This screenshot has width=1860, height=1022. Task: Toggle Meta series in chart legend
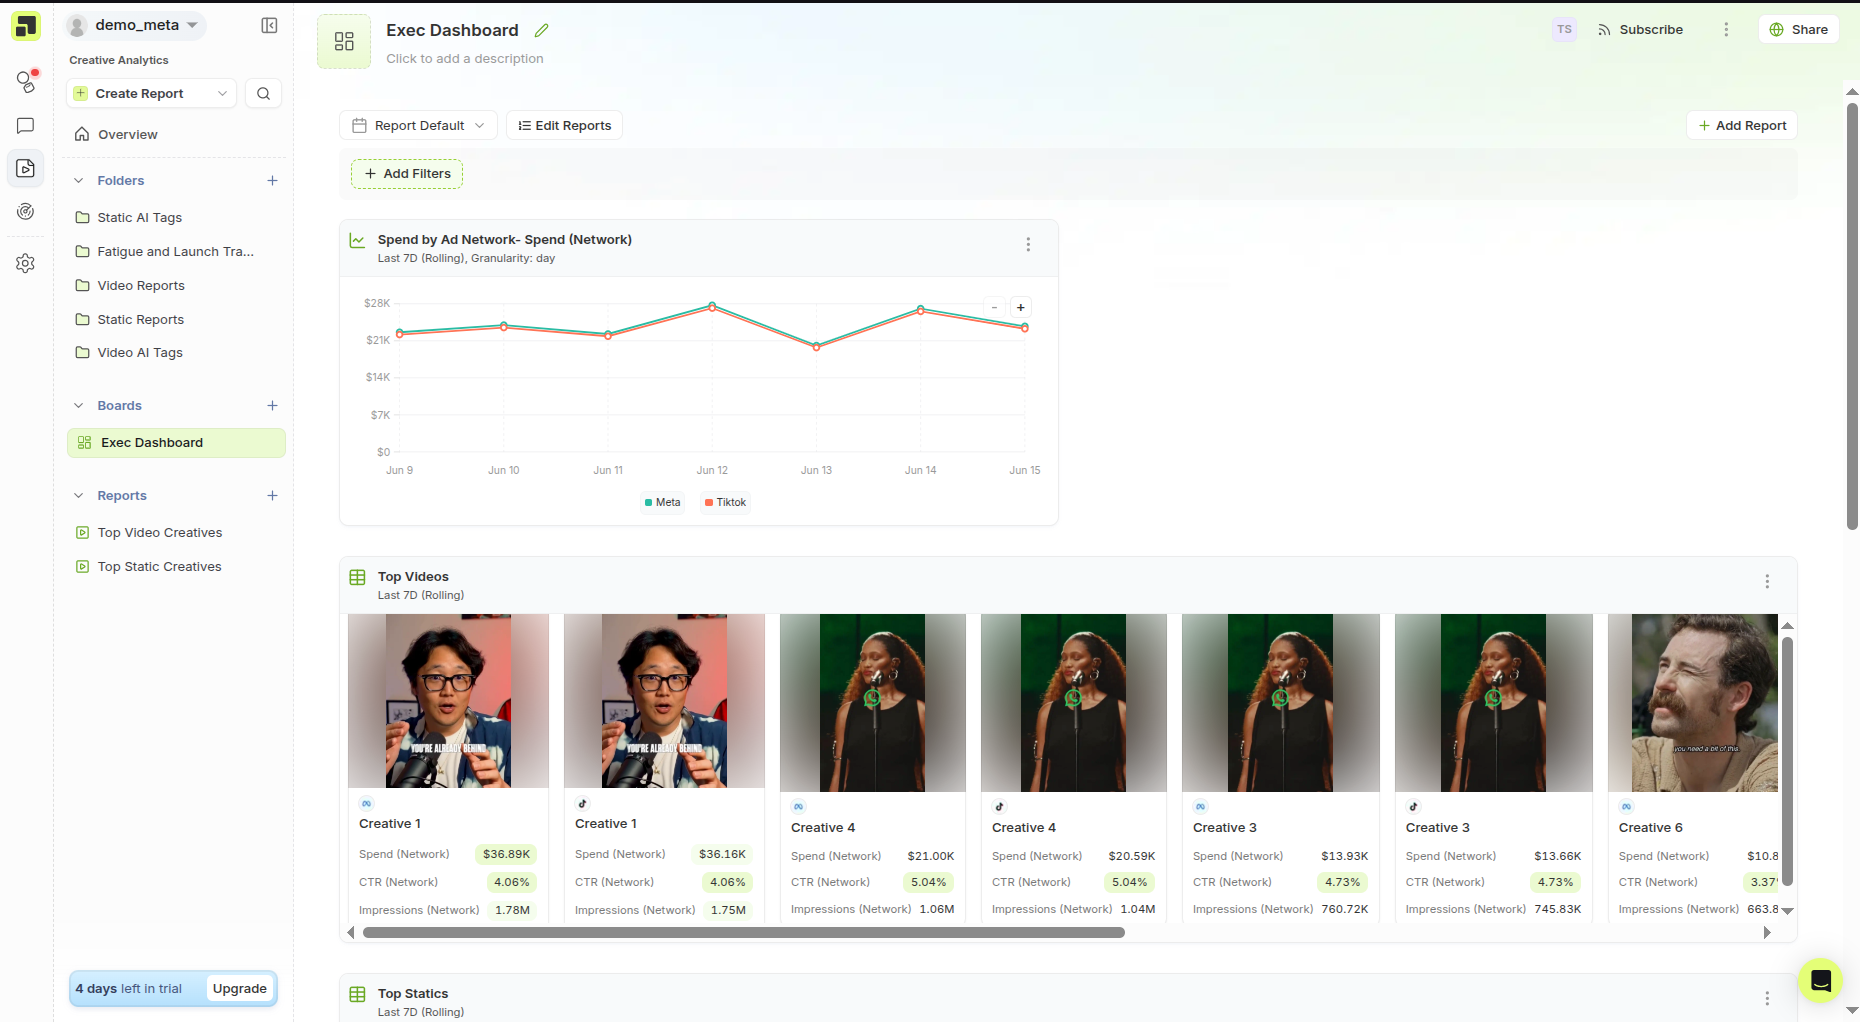(662, 502)
